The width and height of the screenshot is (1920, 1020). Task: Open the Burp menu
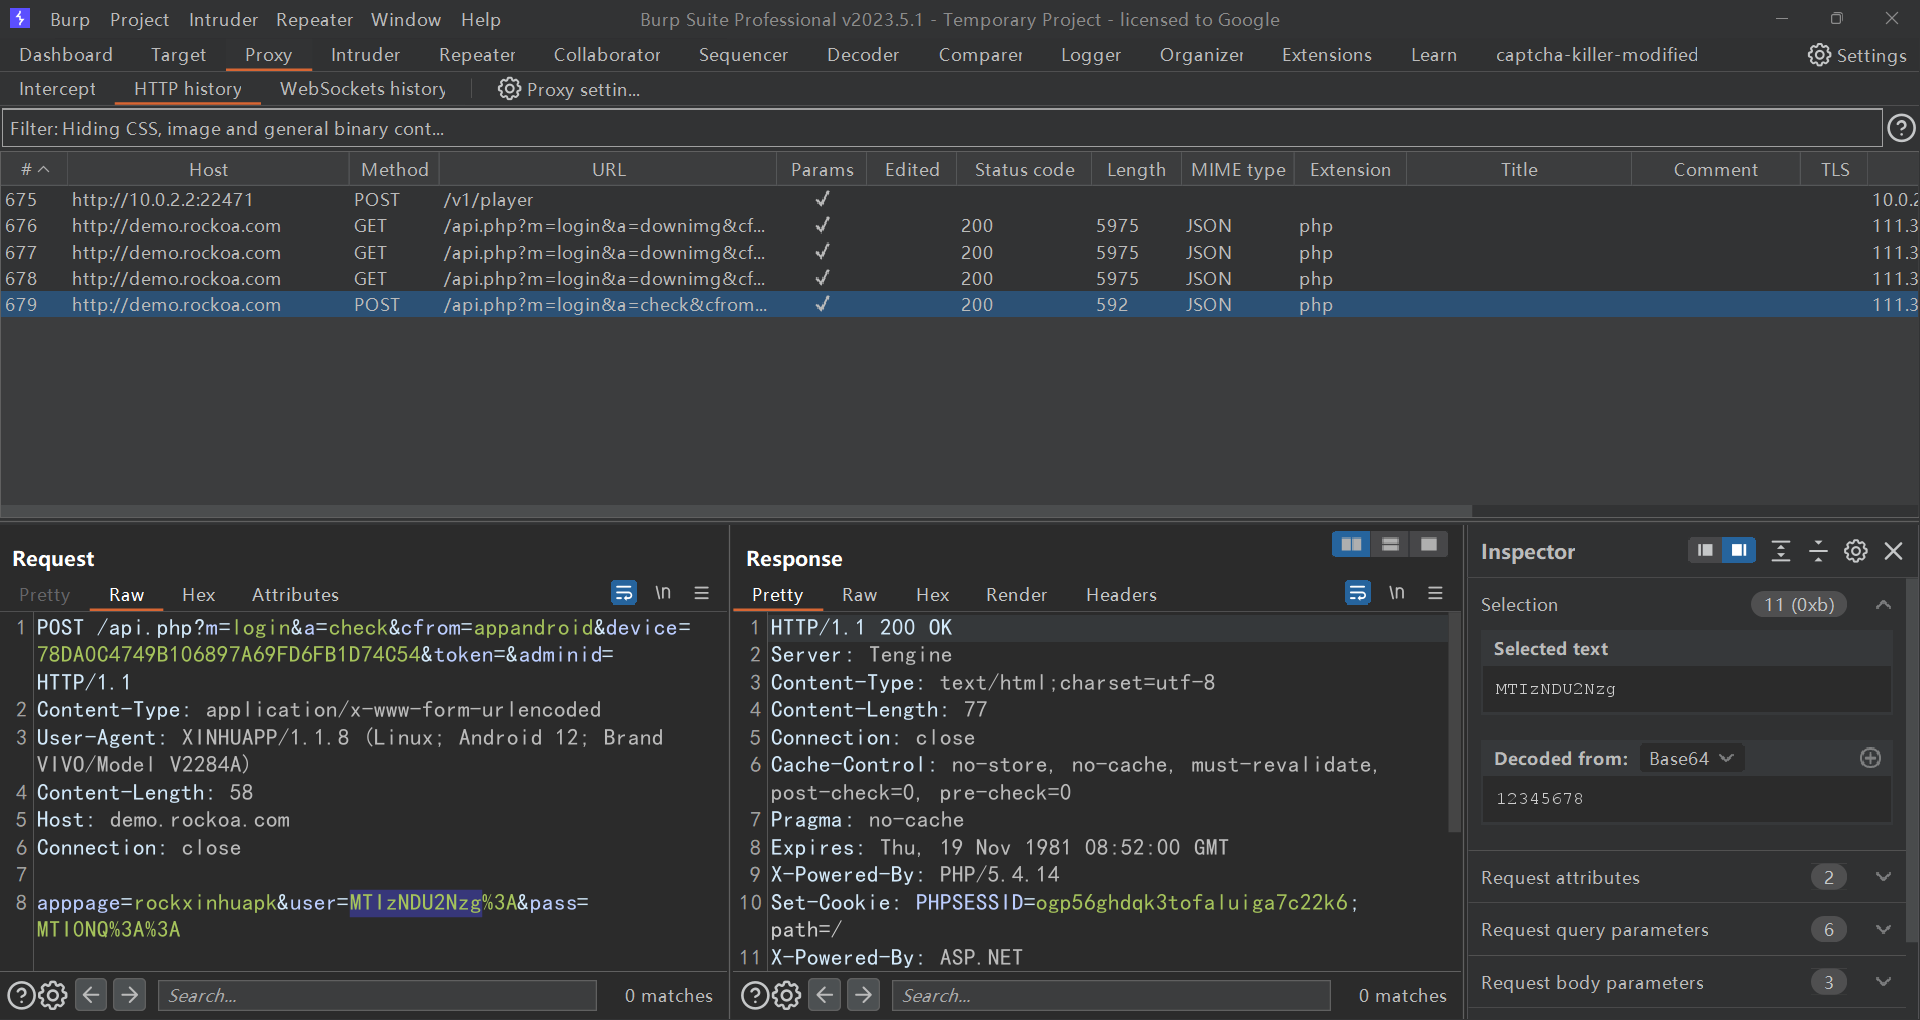coord(70,19)
